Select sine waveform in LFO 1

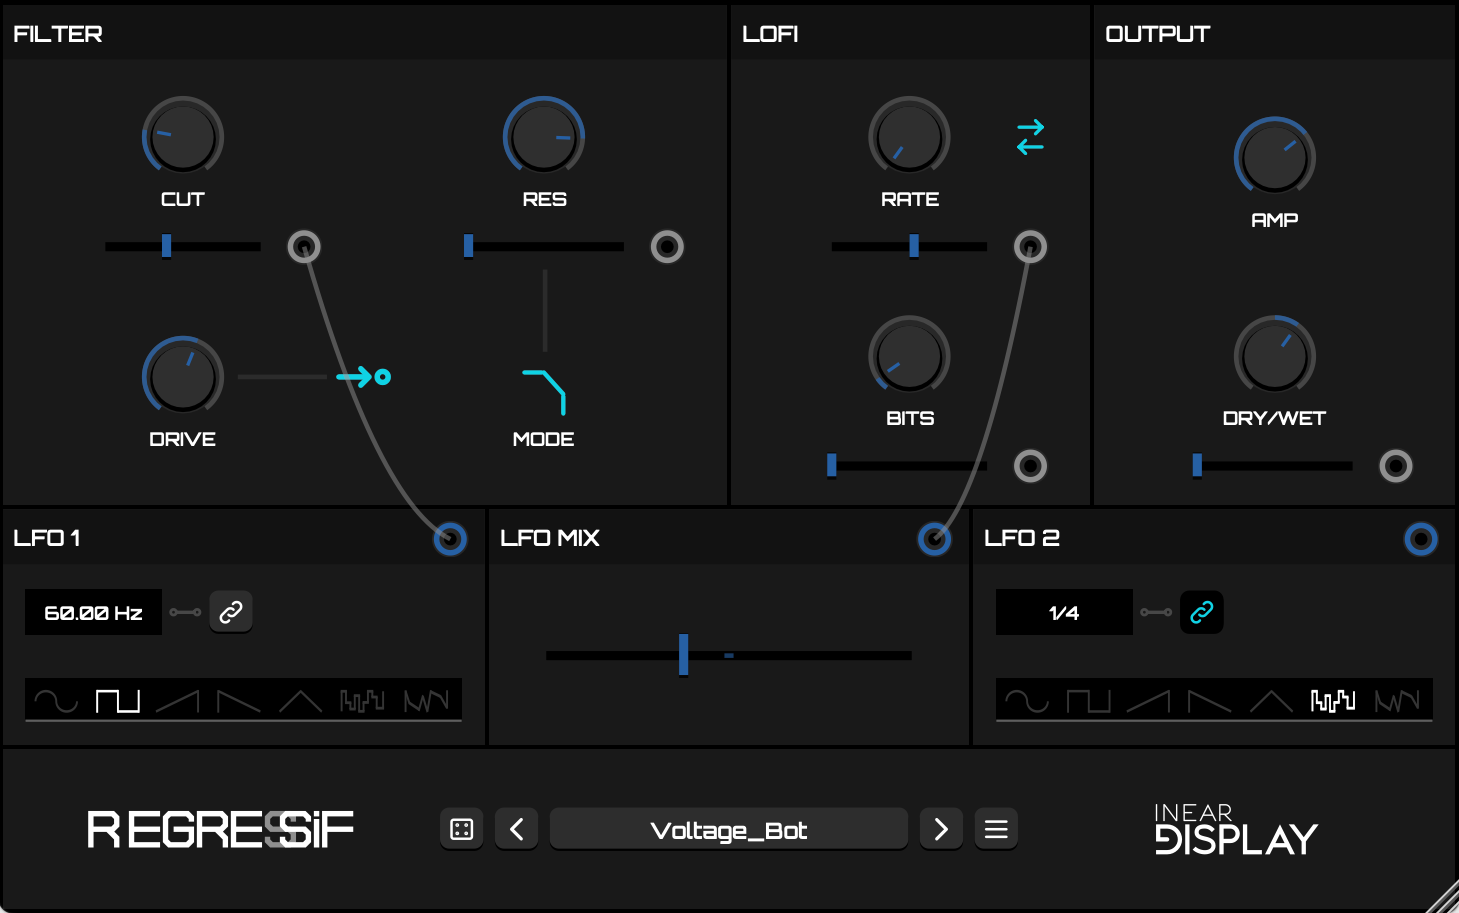click(x=56, y=701)
